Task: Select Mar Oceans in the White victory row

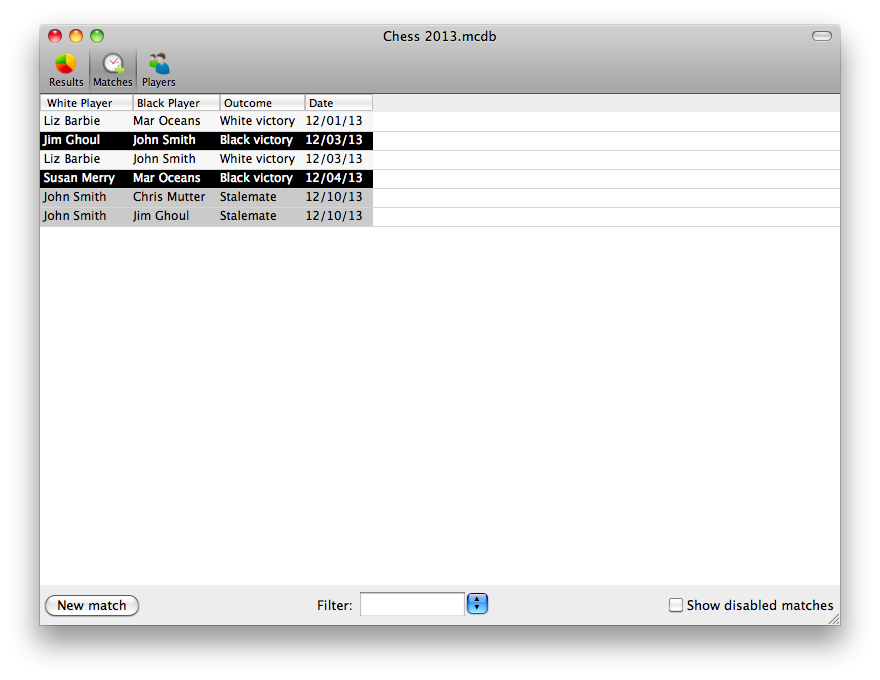Action: click(167, 121)
